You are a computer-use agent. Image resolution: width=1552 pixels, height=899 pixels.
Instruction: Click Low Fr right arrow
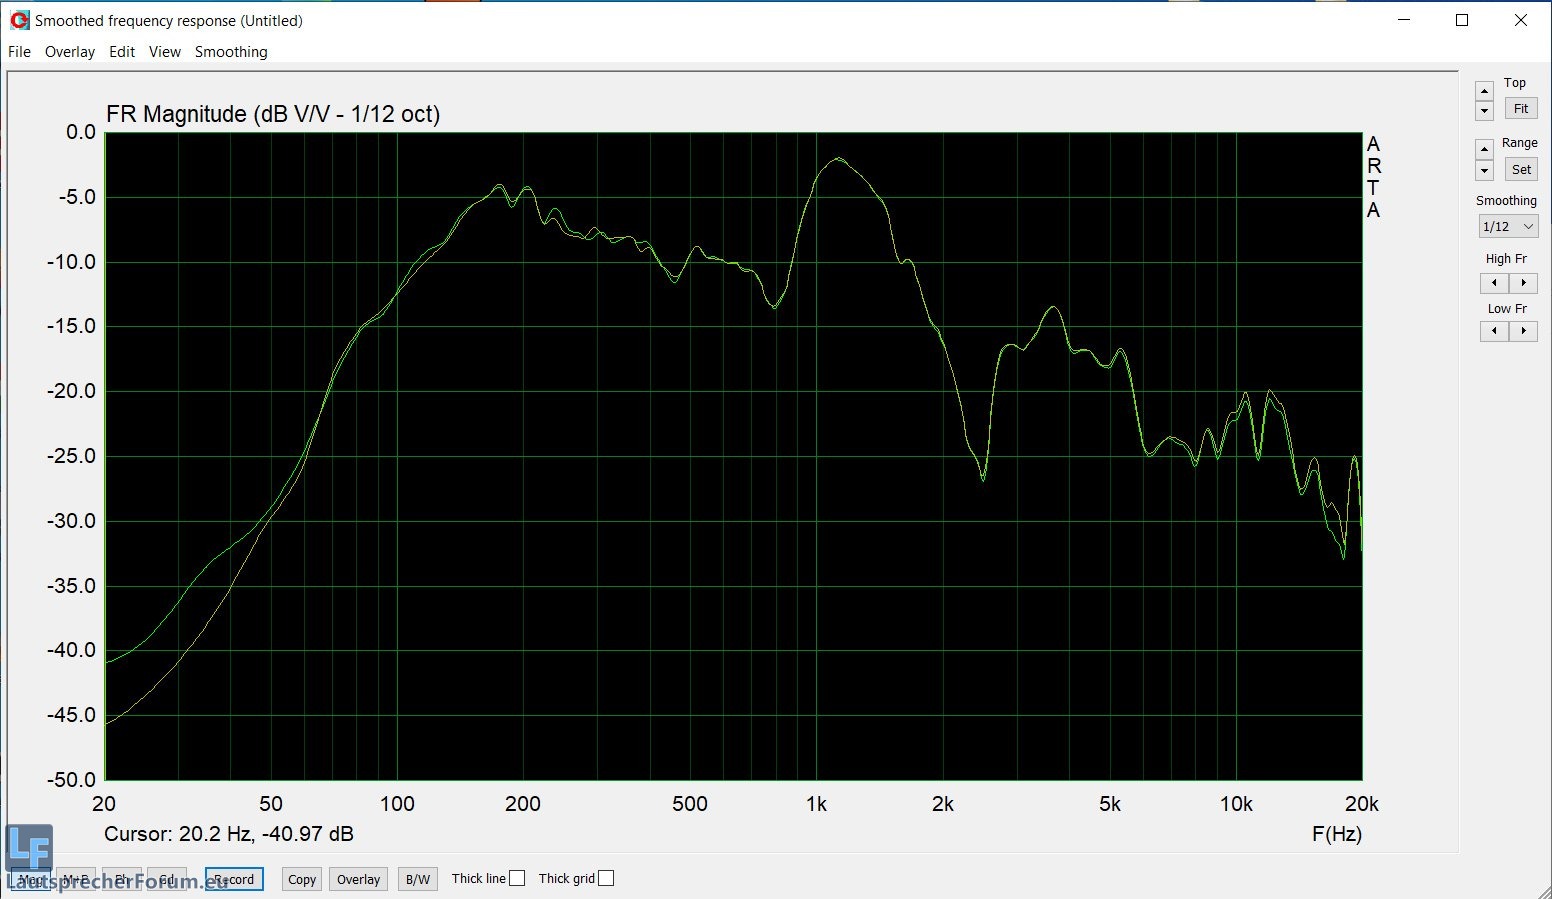pyautogui.click(x=1523, y=331)
